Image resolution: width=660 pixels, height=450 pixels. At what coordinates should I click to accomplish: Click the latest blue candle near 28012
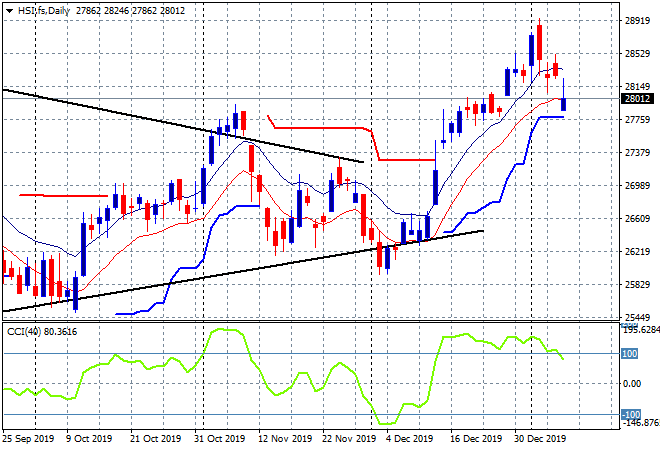point(563,104)
